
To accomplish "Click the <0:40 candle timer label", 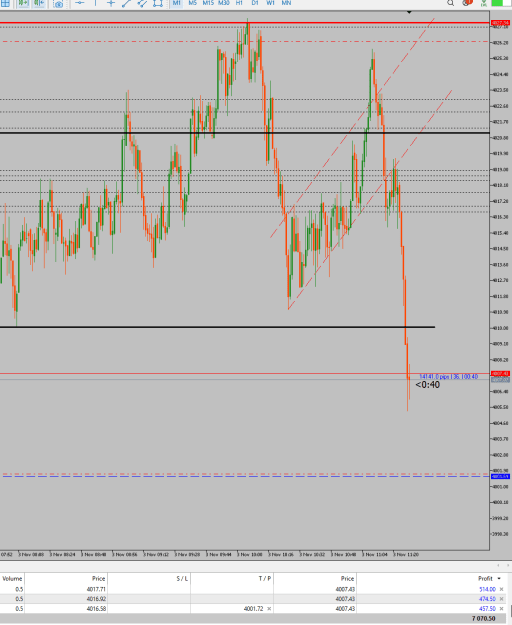I will [428, 385].
